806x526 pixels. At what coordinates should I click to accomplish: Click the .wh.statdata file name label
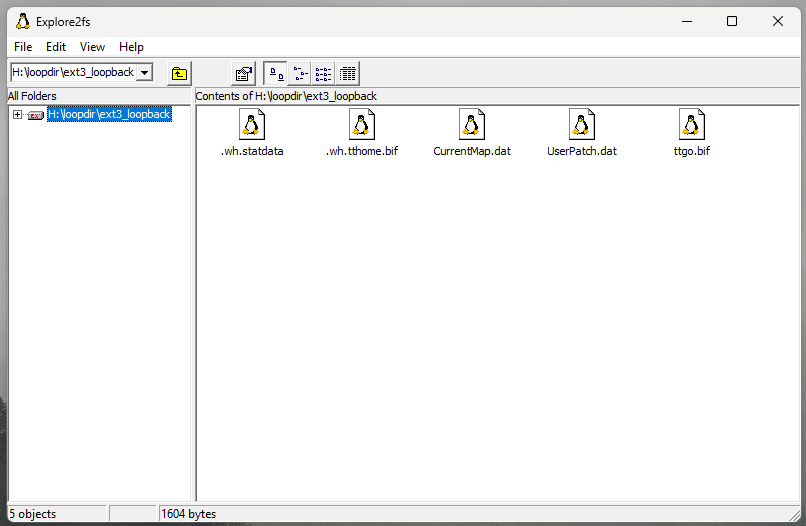252,151
